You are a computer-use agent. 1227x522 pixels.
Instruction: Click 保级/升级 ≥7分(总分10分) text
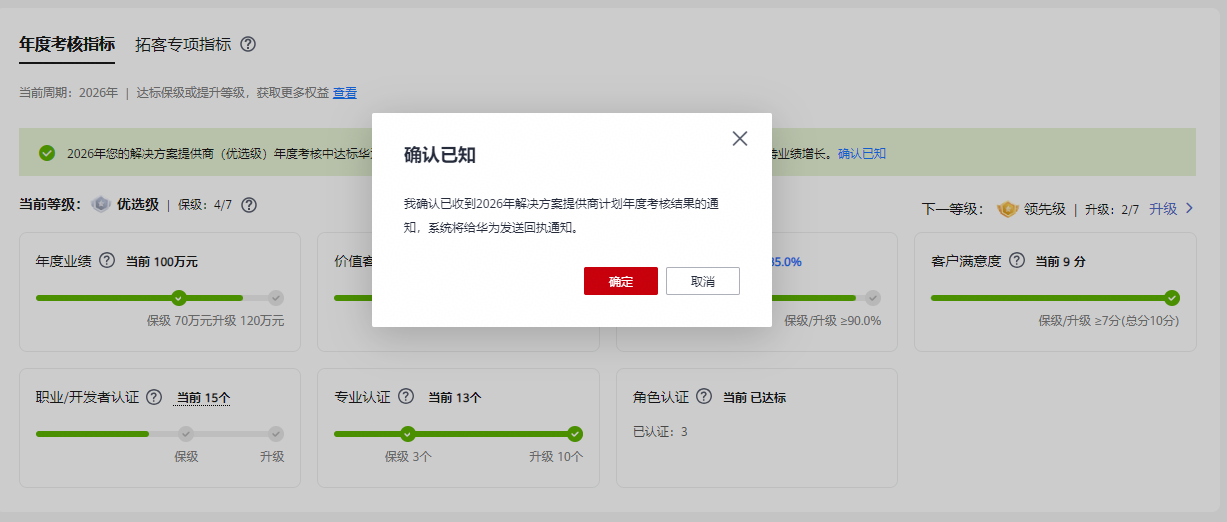(1108, 321)
